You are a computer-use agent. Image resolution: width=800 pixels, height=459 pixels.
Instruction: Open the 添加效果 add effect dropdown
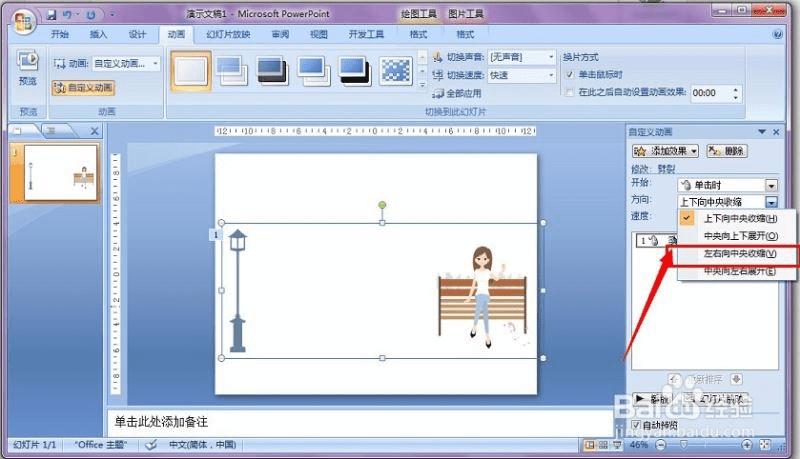(x=666, y=151)
